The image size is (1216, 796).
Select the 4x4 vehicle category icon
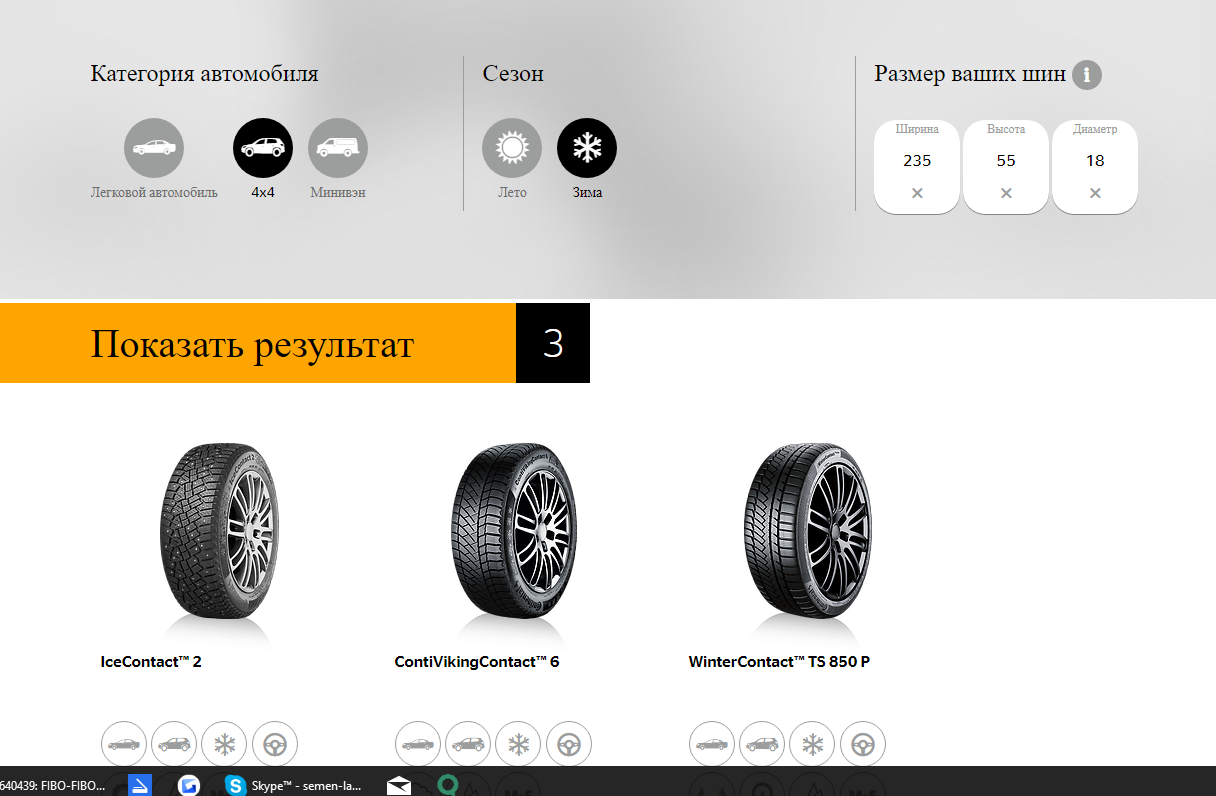(263, 148)
